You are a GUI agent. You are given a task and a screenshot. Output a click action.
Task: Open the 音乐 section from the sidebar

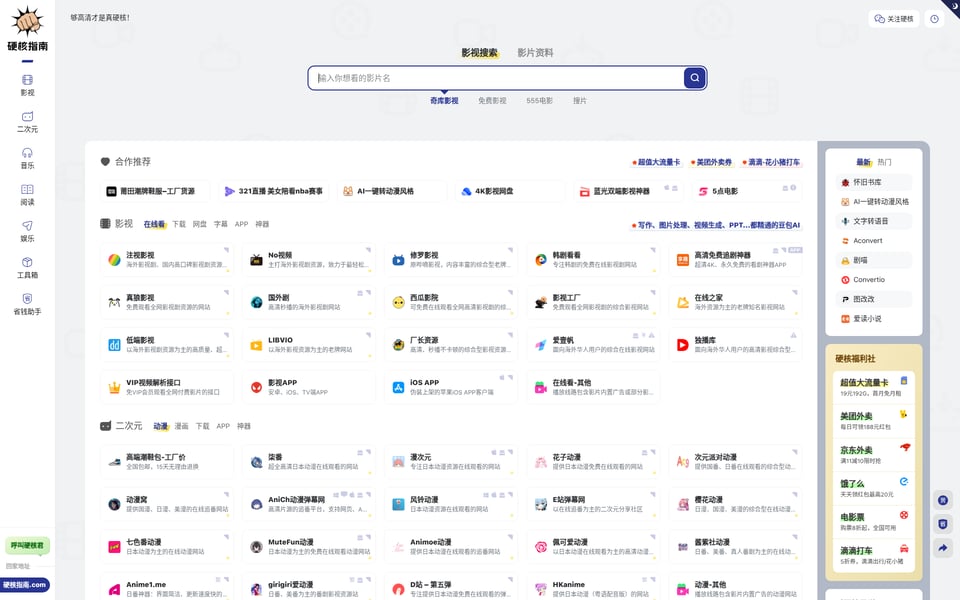point(27,158)
